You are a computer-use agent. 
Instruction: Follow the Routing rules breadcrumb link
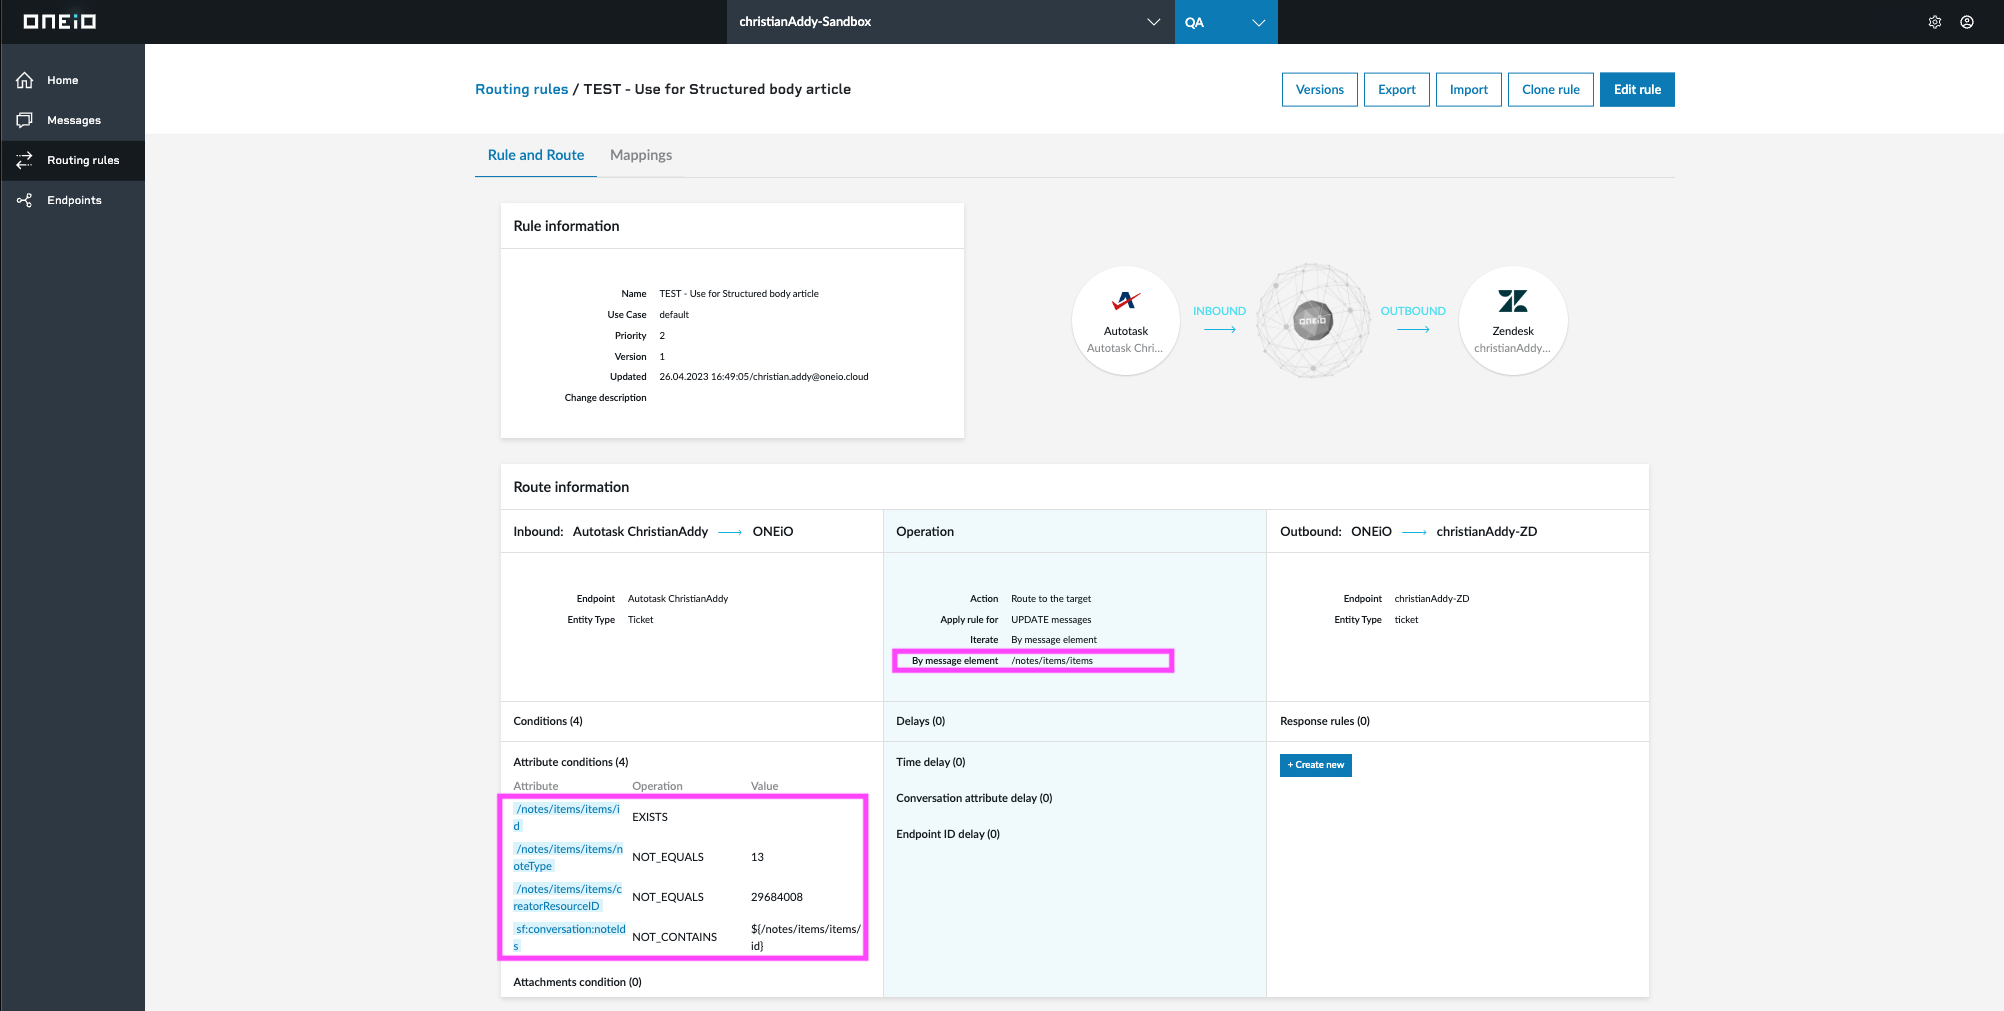[x=522, y=89]
